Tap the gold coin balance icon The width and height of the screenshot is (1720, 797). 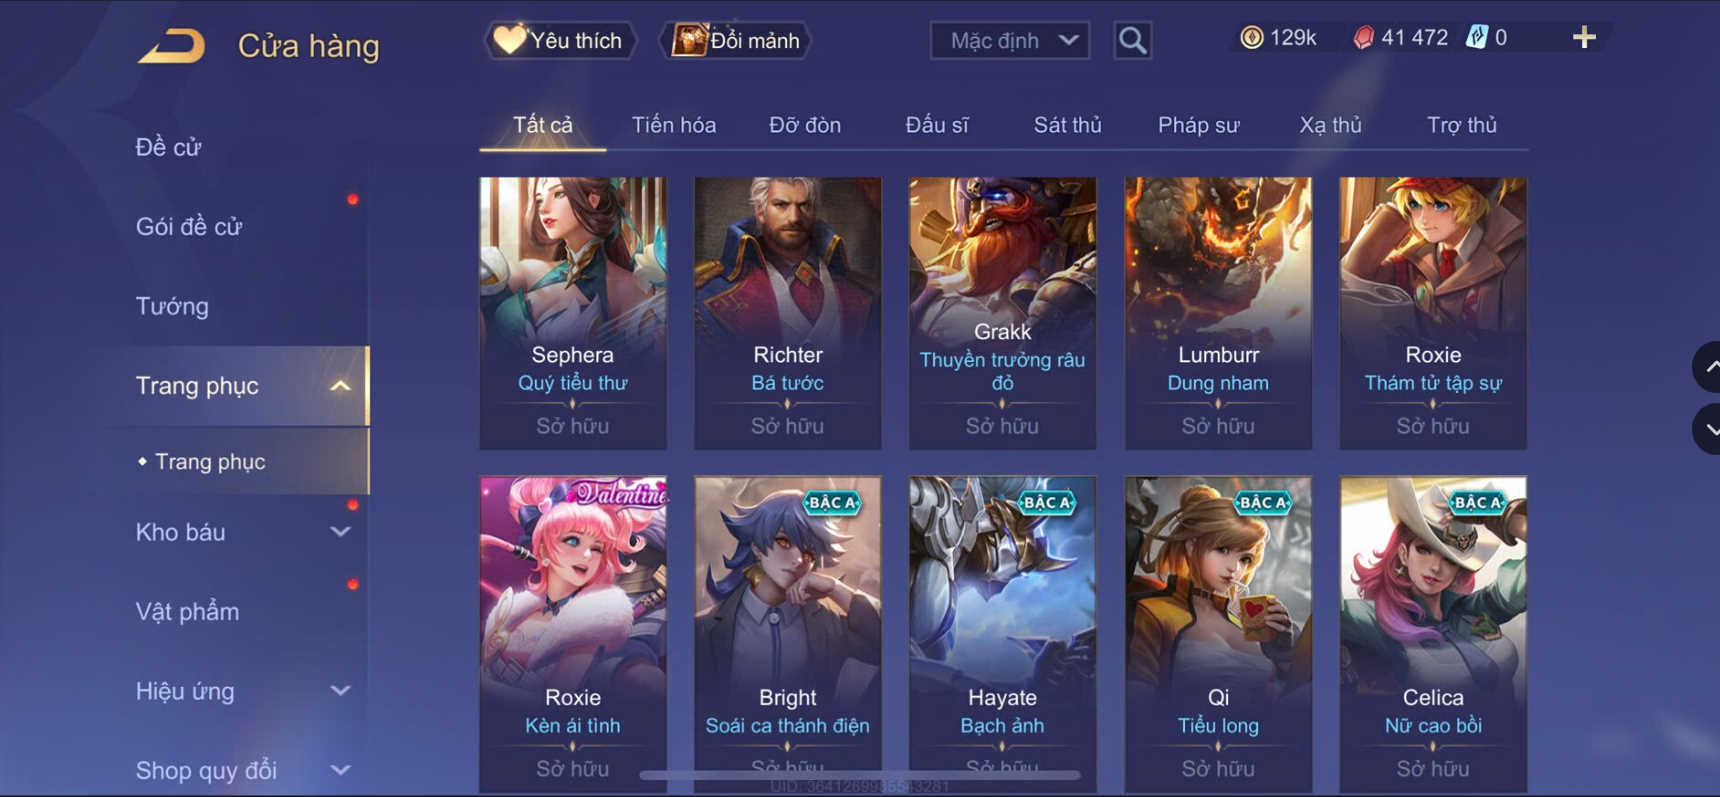click(1251, 38)
